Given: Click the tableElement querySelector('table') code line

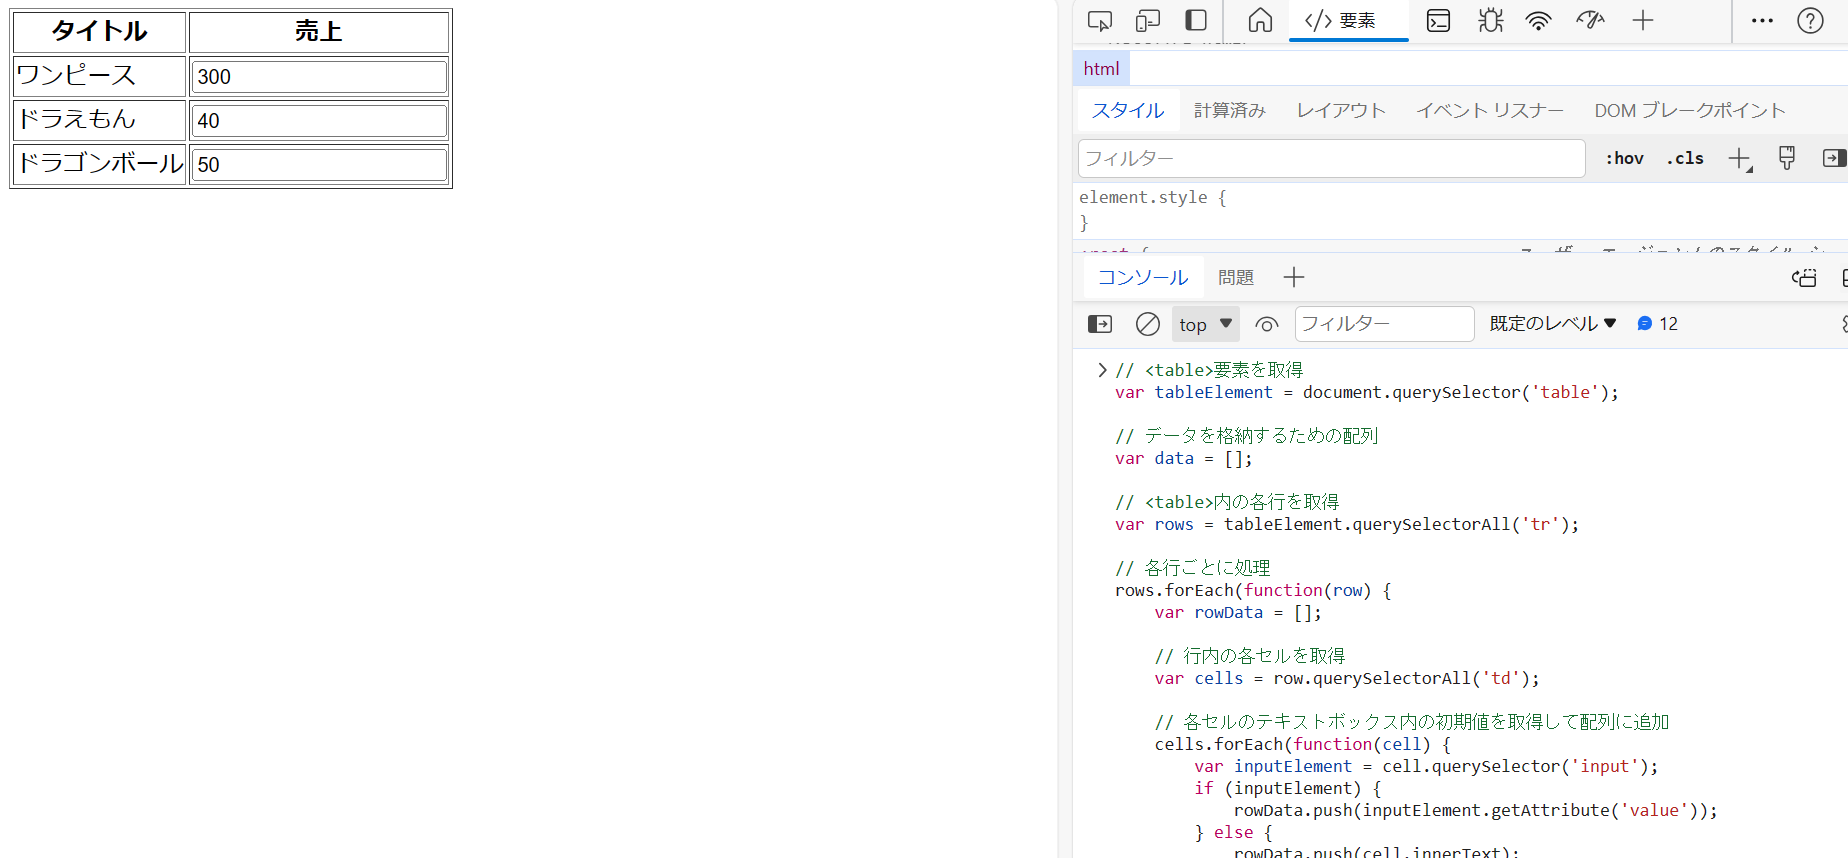Looking at the screenshot, I should click(x=1366, y=392).
